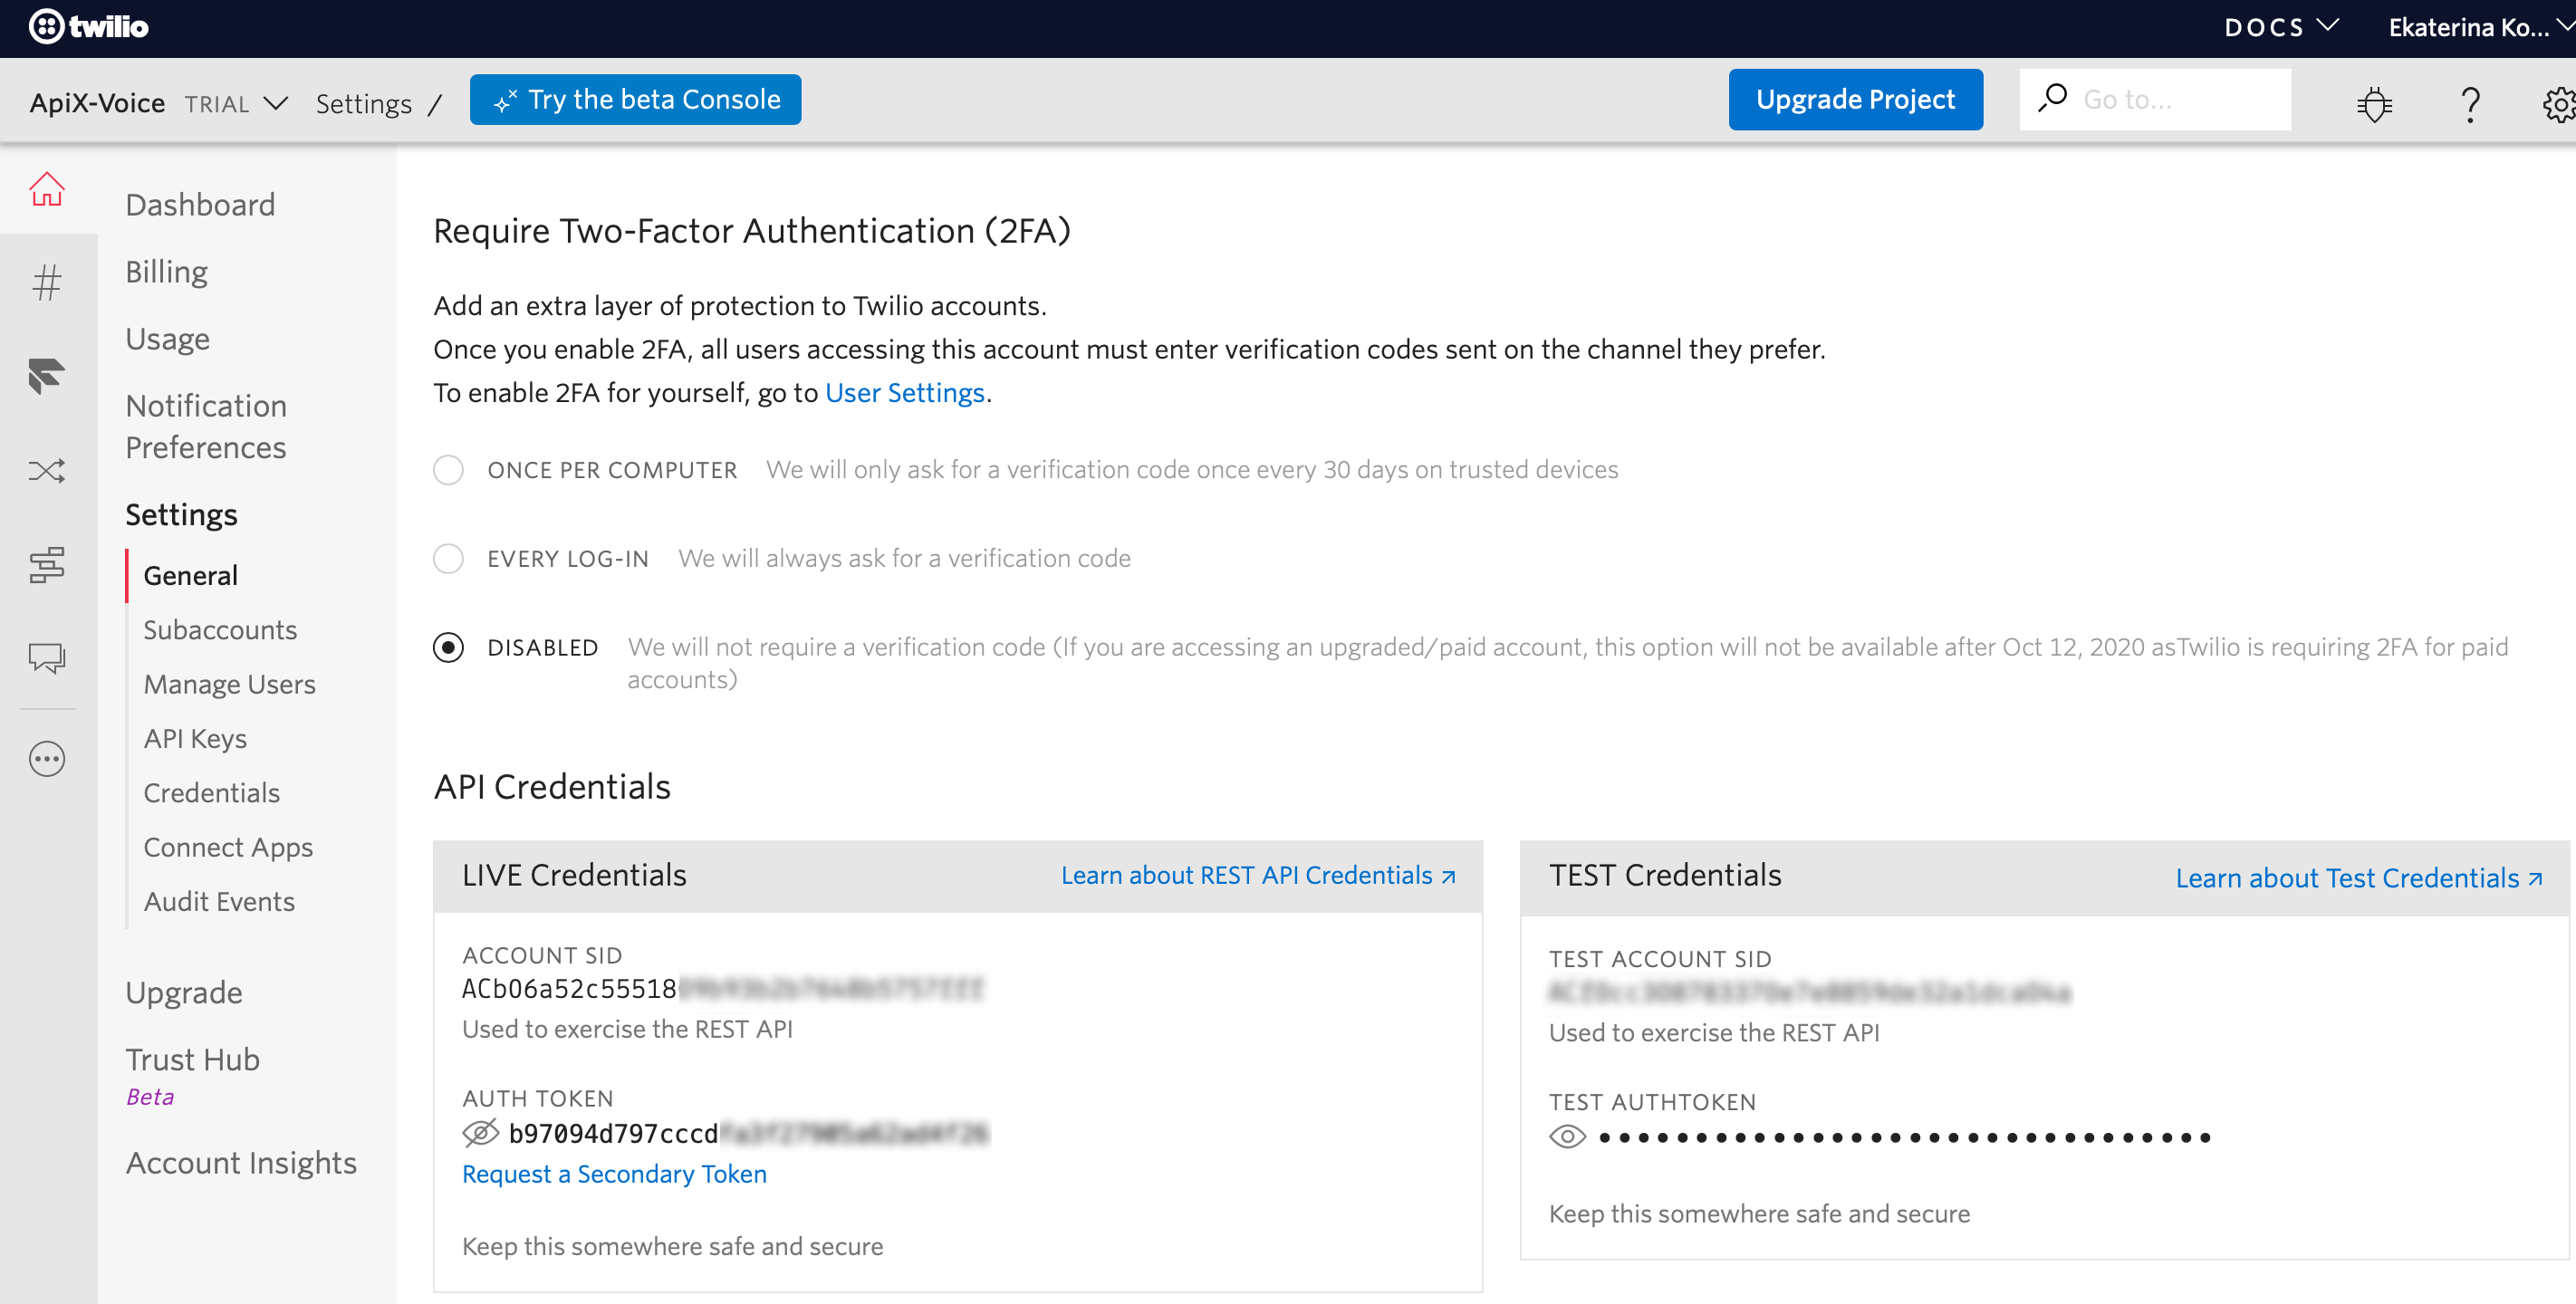Focus the Go to... search field

pos(2155,99)
